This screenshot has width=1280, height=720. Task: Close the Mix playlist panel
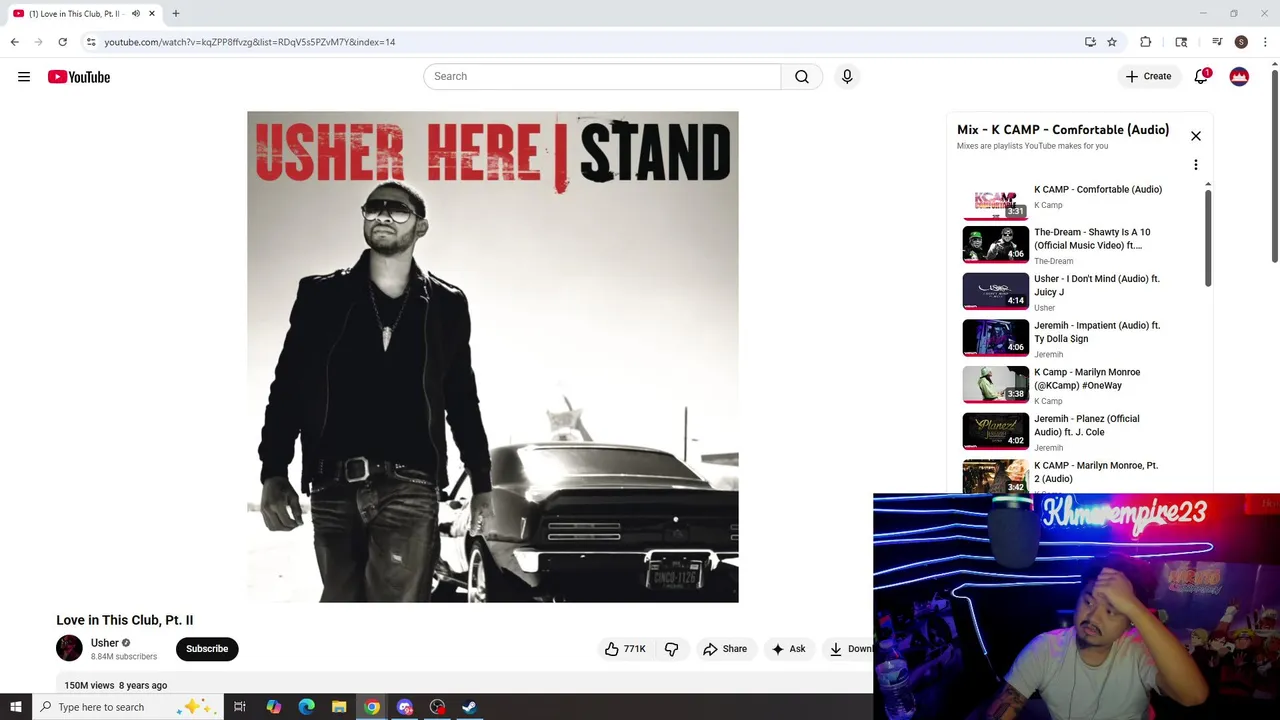tap(1195, 136)
